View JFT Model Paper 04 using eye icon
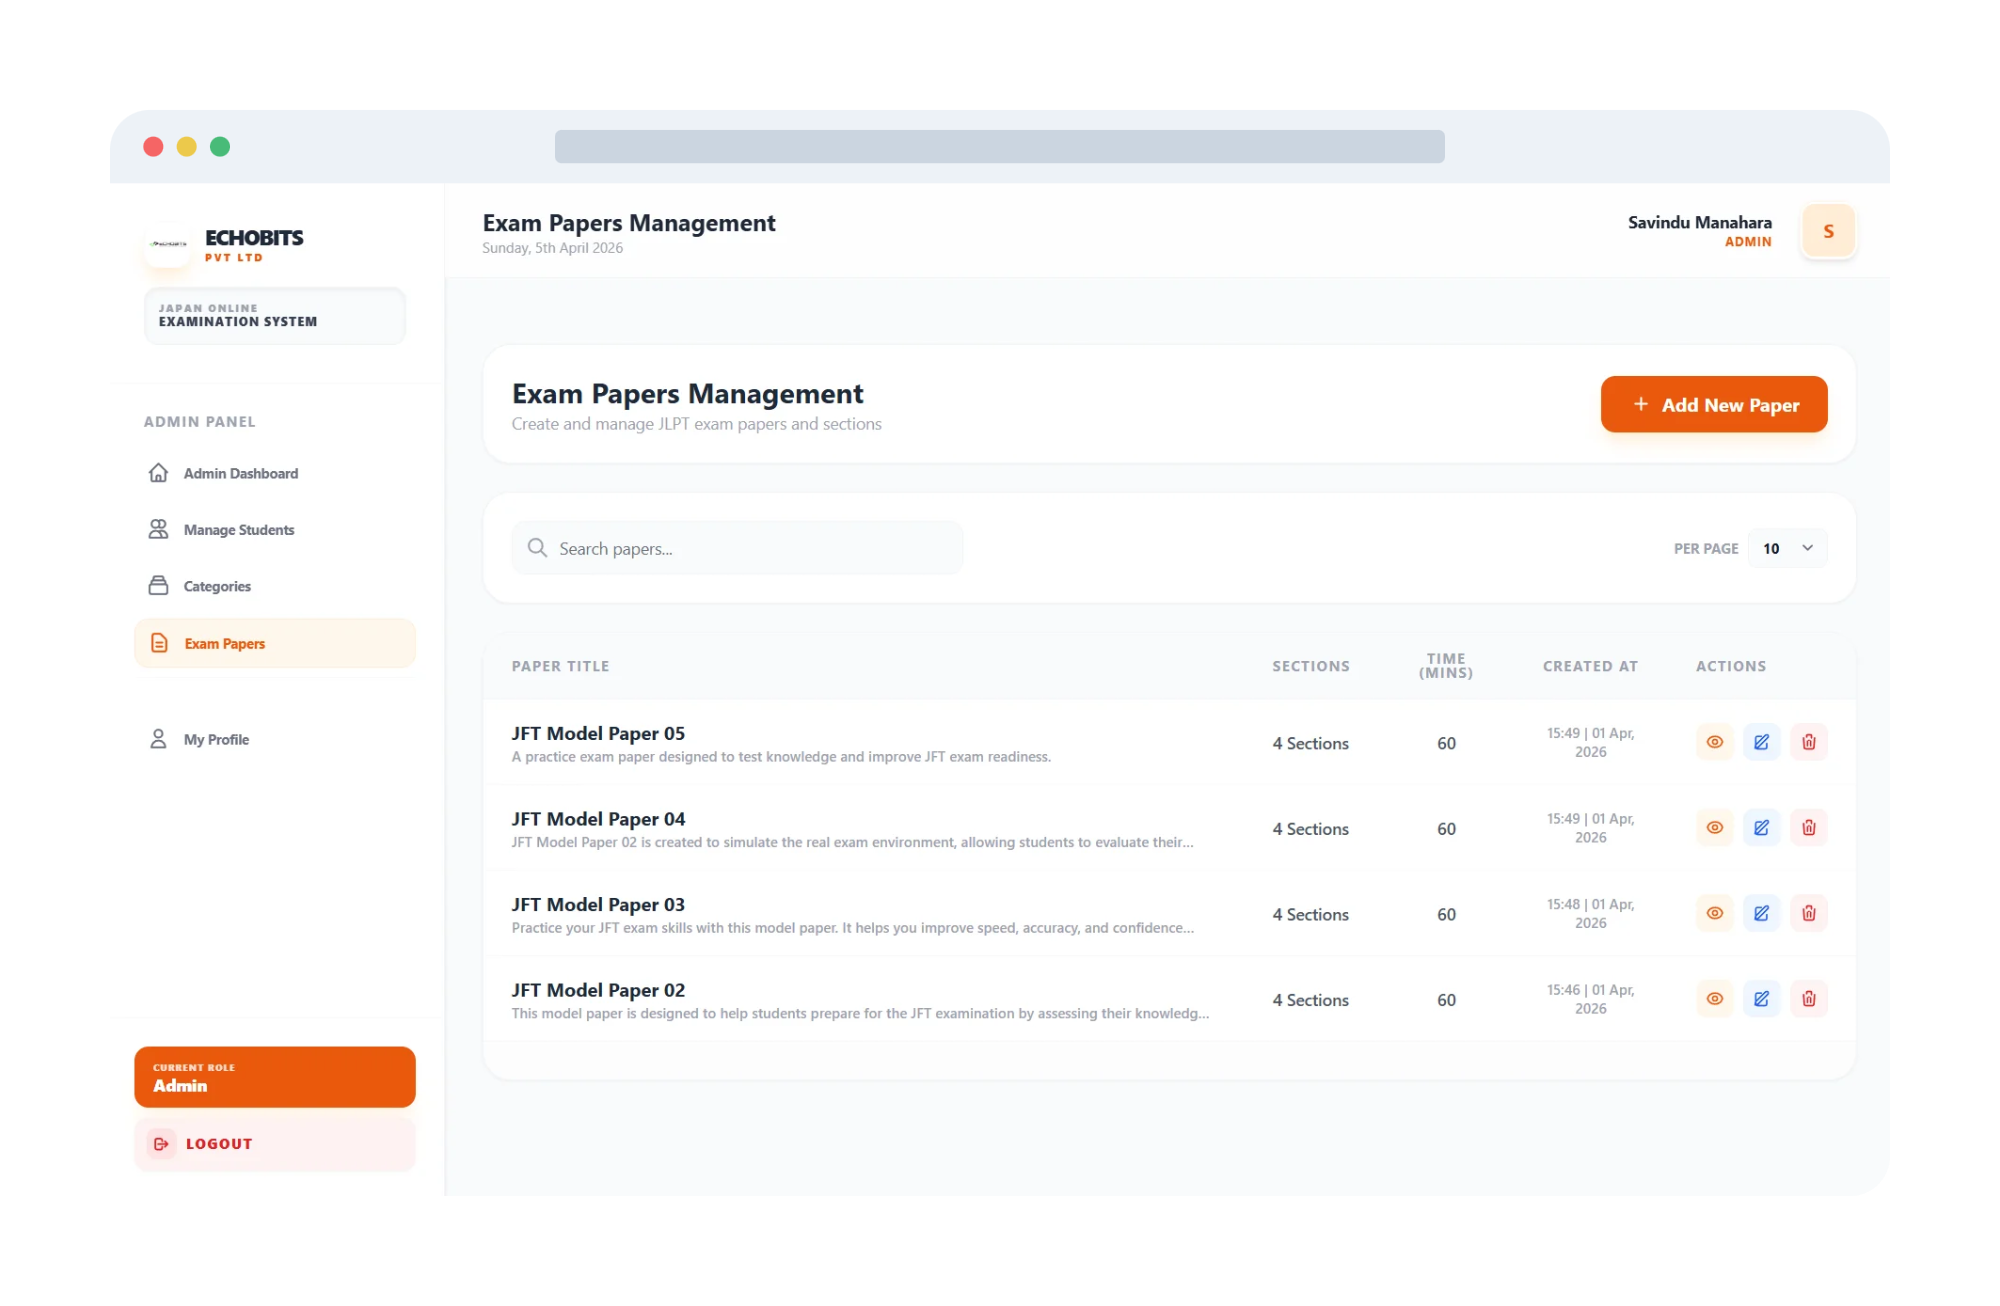 1714,828
